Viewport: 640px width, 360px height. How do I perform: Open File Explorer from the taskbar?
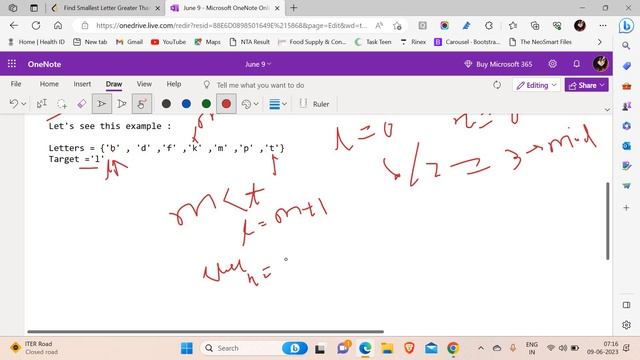(x=387, y=348)
